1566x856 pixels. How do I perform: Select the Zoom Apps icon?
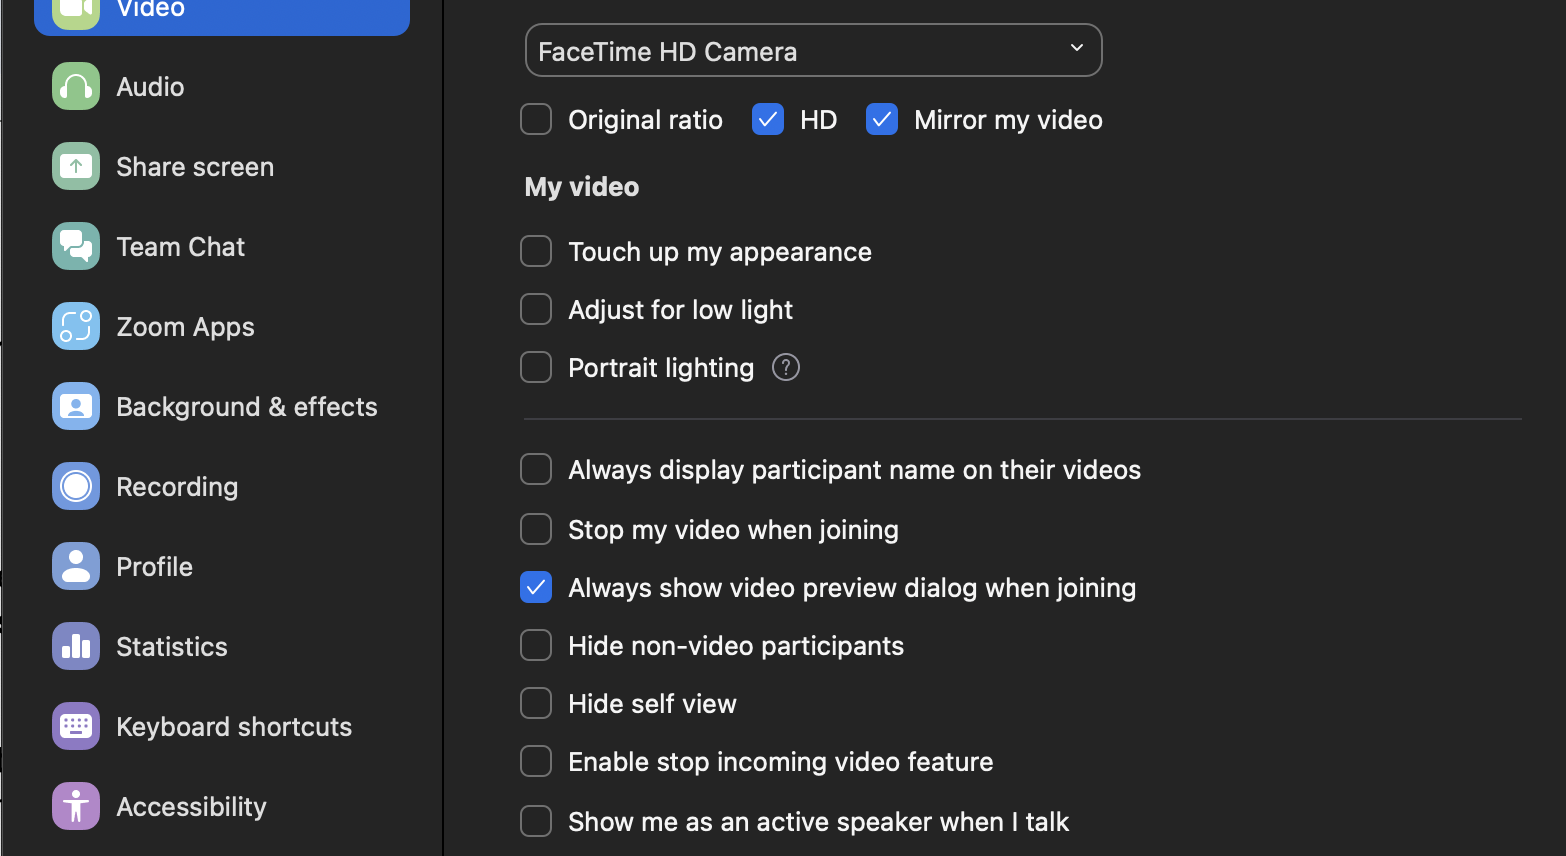[75, 326]
